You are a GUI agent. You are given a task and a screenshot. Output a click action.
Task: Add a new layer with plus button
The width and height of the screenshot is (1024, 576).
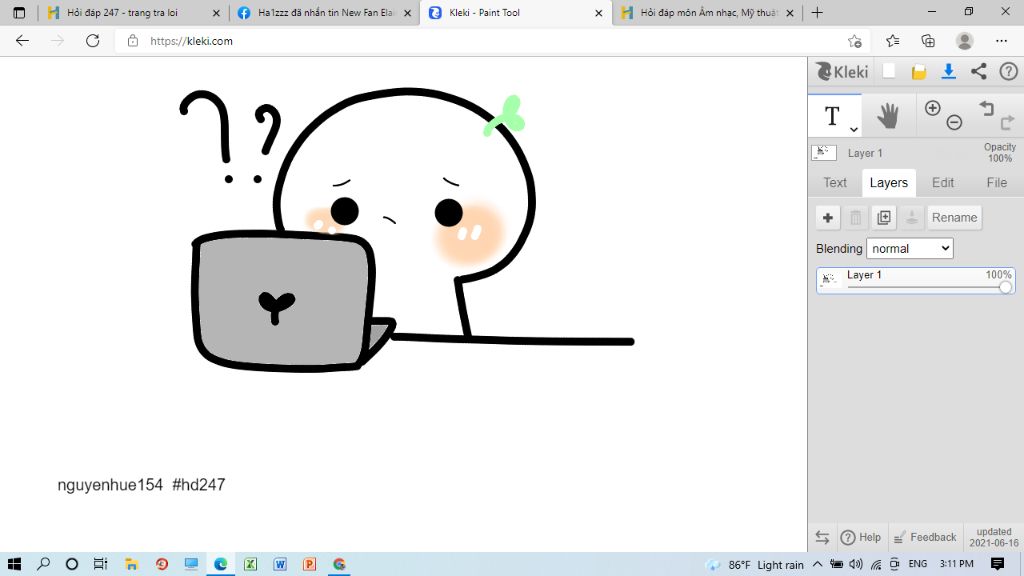(x=827, y=217)
